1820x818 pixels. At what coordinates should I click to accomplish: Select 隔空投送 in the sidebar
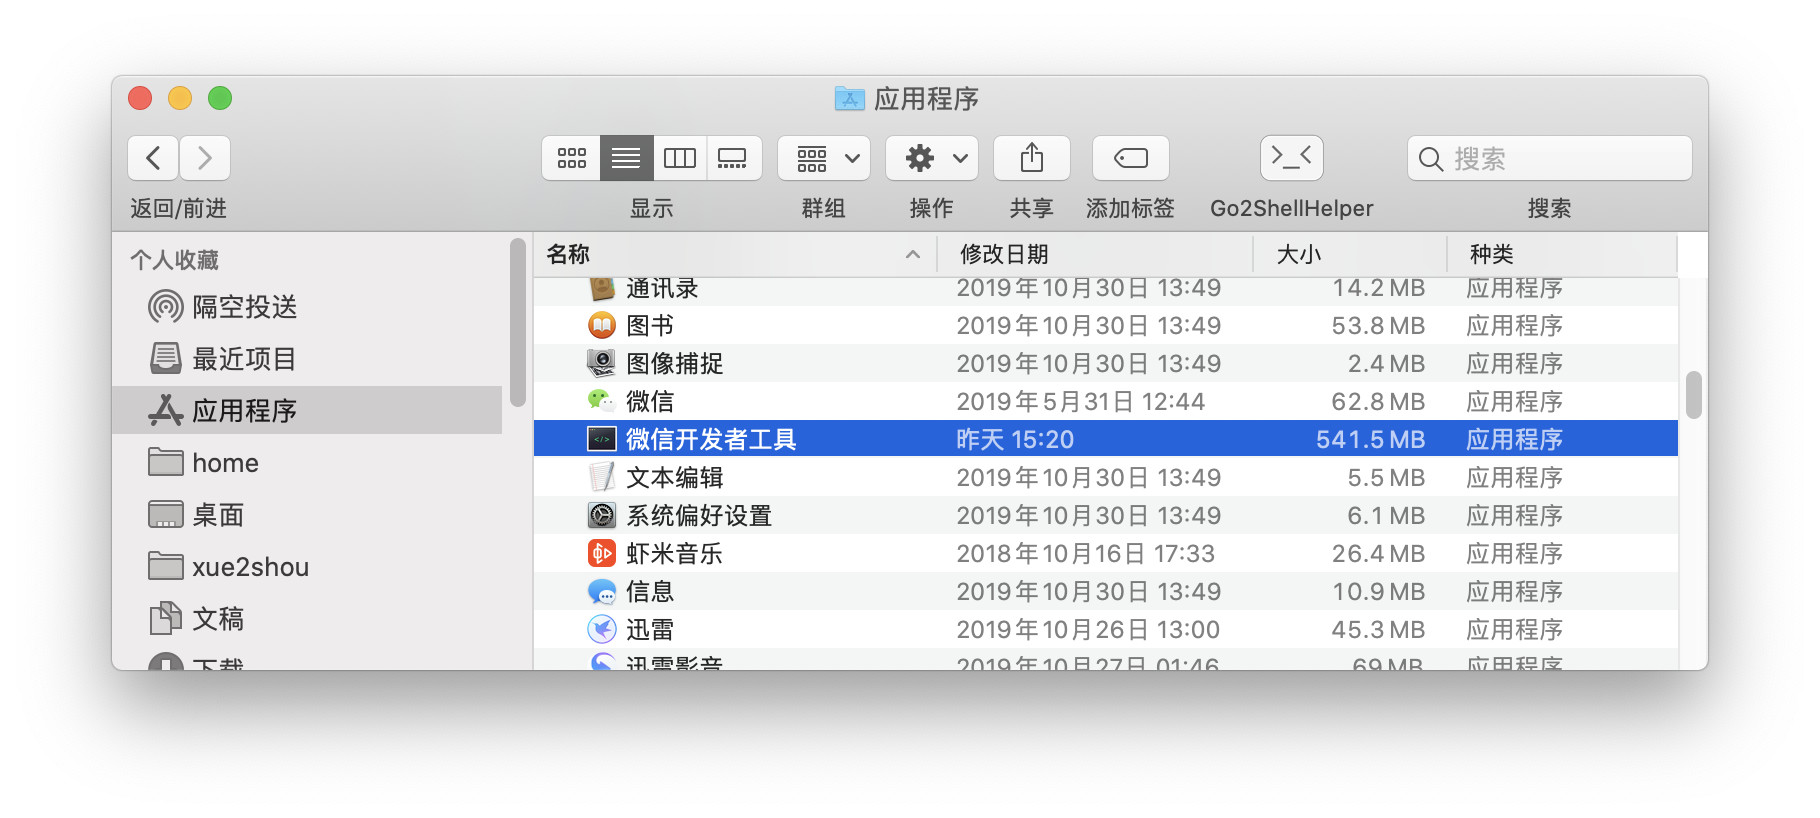point(307,307)
